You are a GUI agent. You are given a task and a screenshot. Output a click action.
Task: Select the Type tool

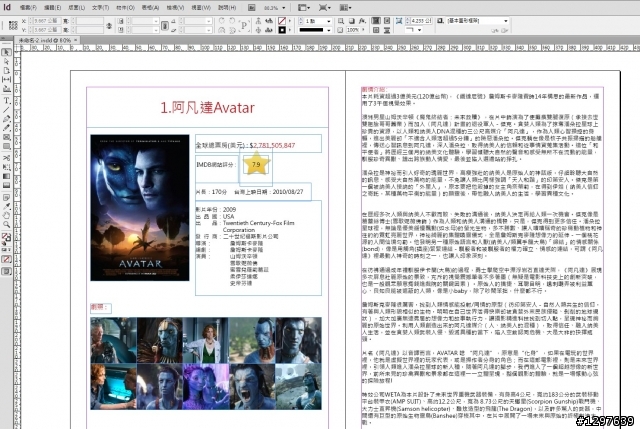(x=7, y=100)
